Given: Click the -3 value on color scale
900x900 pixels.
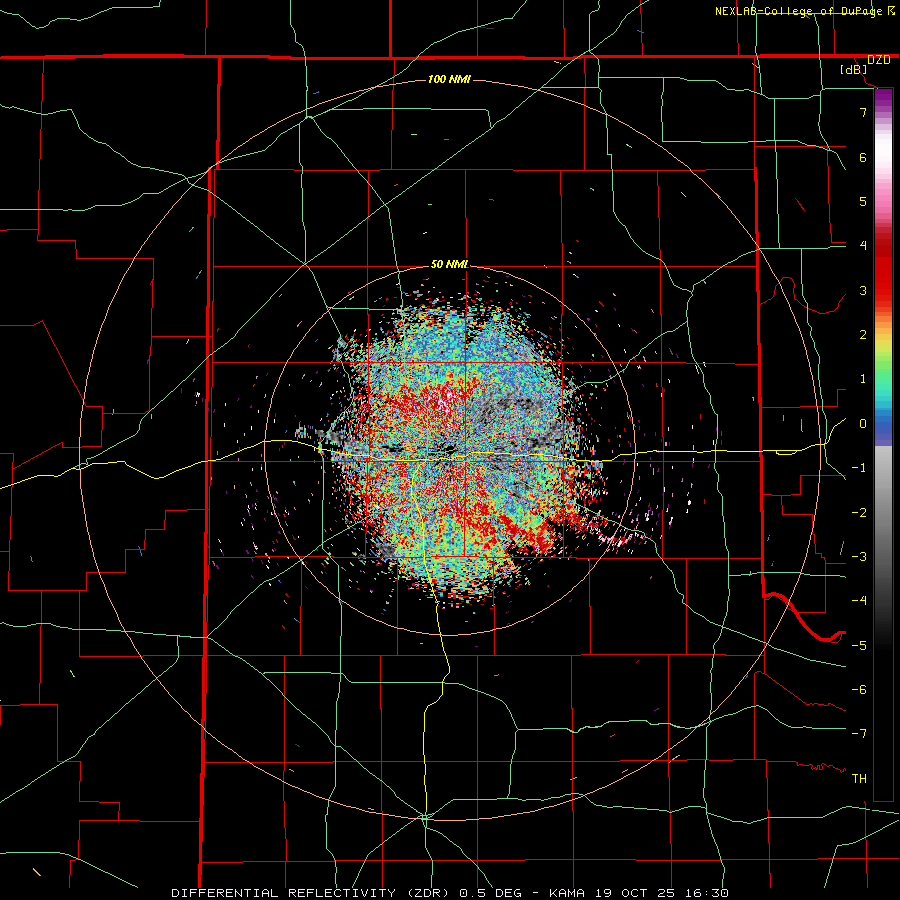Looking at the screenshot, I should pos(859,557).
